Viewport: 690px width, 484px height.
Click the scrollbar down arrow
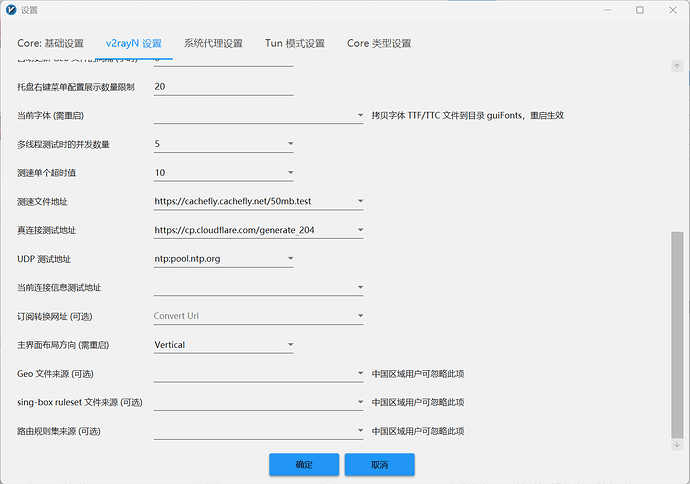pos(677,445)
